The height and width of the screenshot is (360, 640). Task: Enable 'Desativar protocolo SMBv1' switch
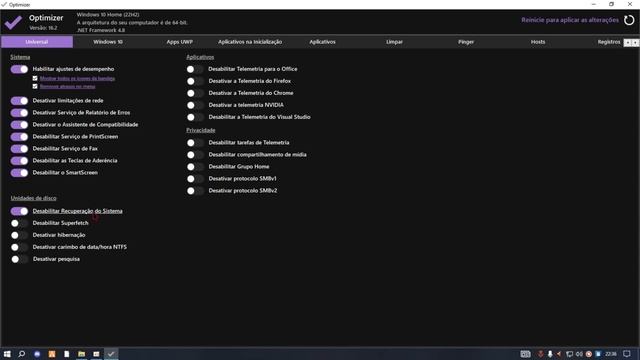195,179
